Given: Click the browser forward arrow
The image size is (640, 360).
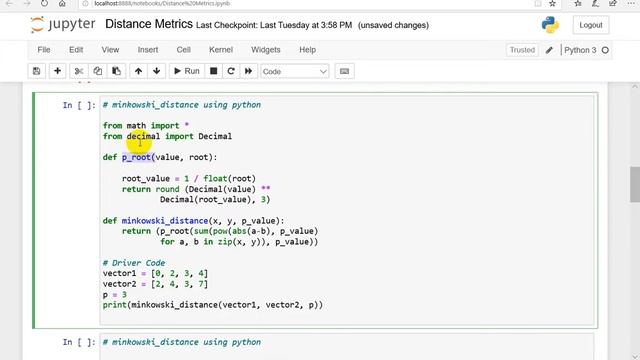Looking at the screenshot, I should (27, 3).
